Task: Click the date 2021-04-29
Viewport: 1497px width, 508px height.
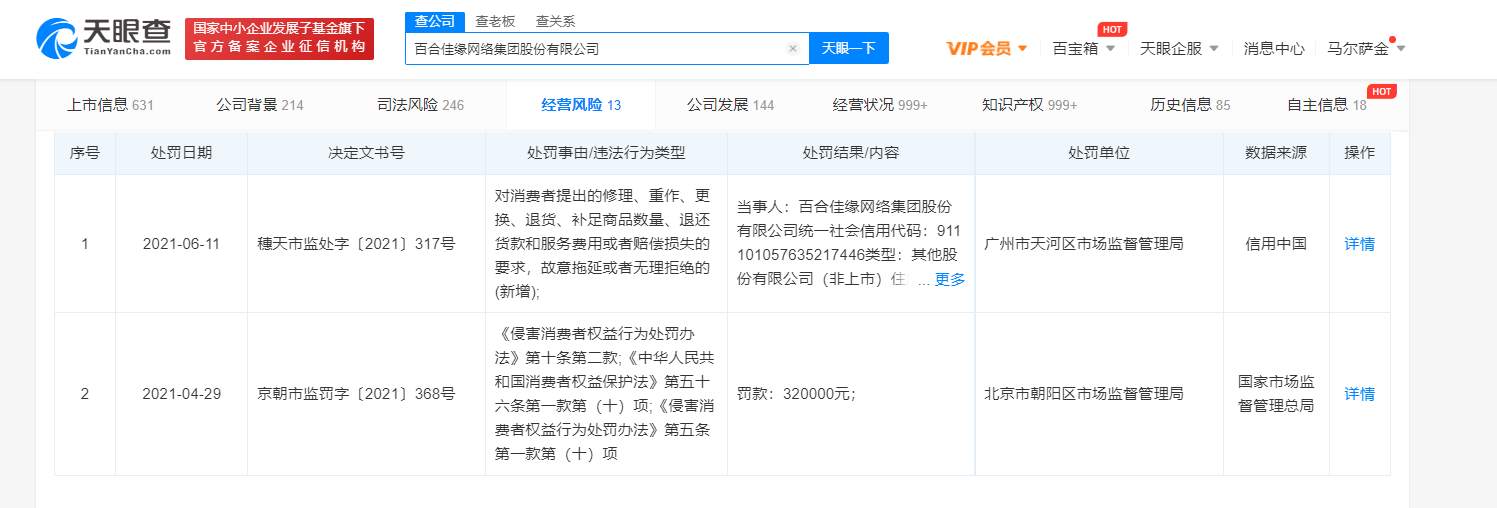Action: (x=181, y=394)
